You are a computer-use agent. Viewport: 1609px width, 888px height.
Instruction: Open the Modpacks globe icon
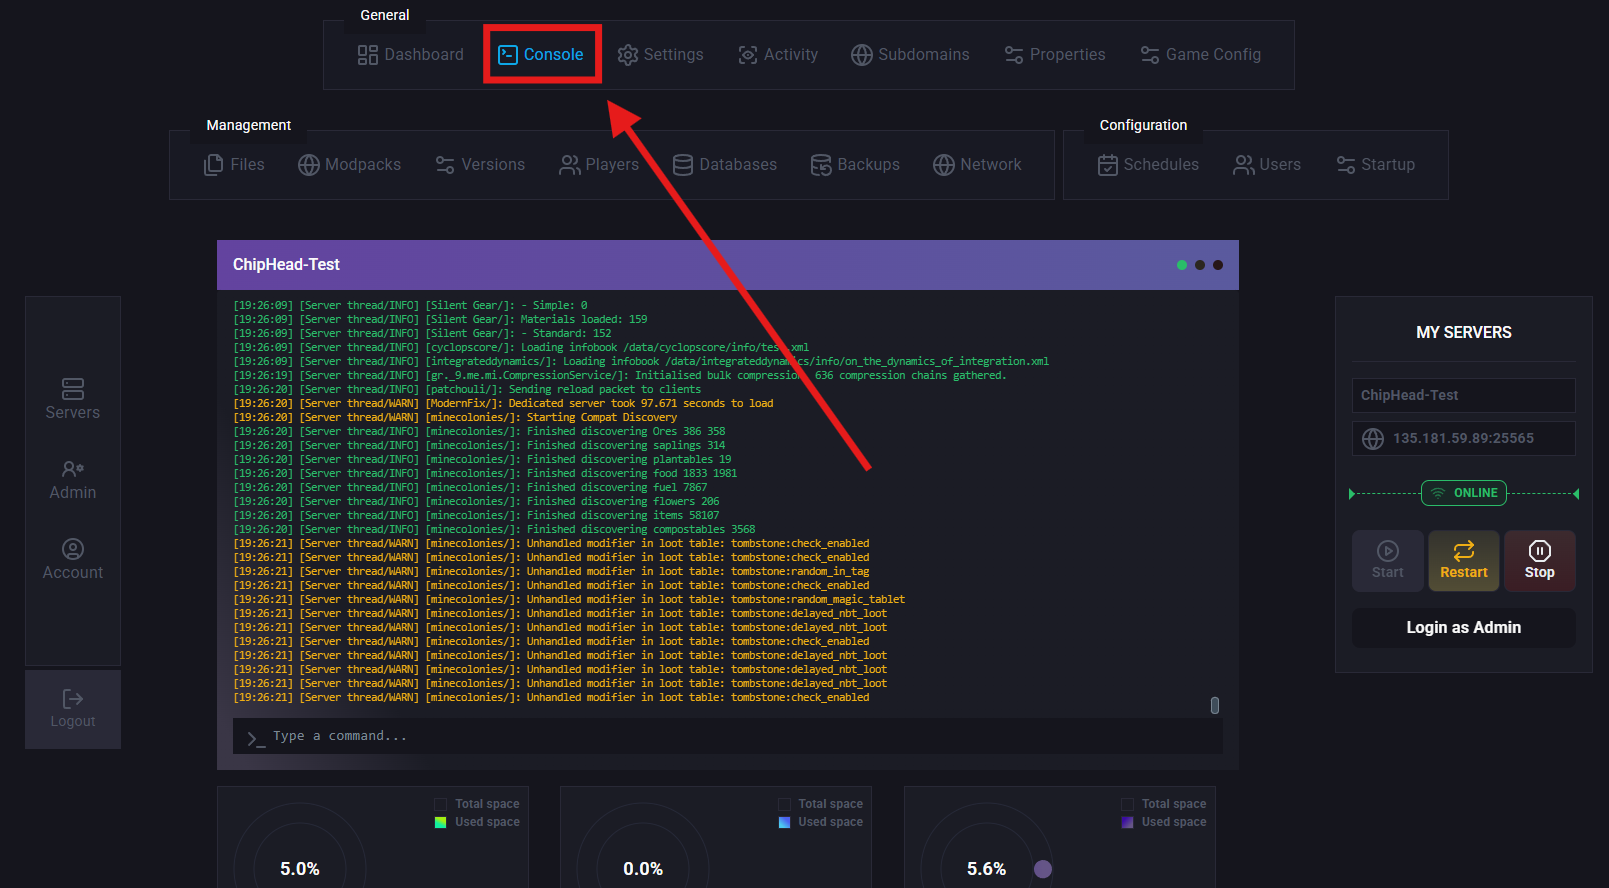click(309, 165)
